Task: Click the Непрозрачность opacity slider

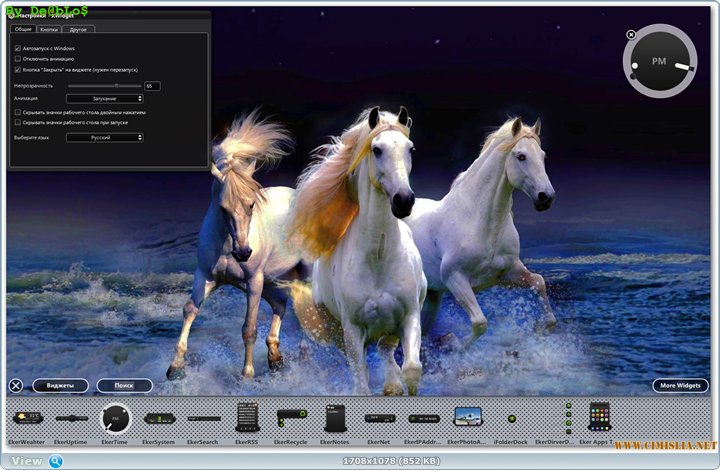Action: pyautogui.click(x=104, y=86)
